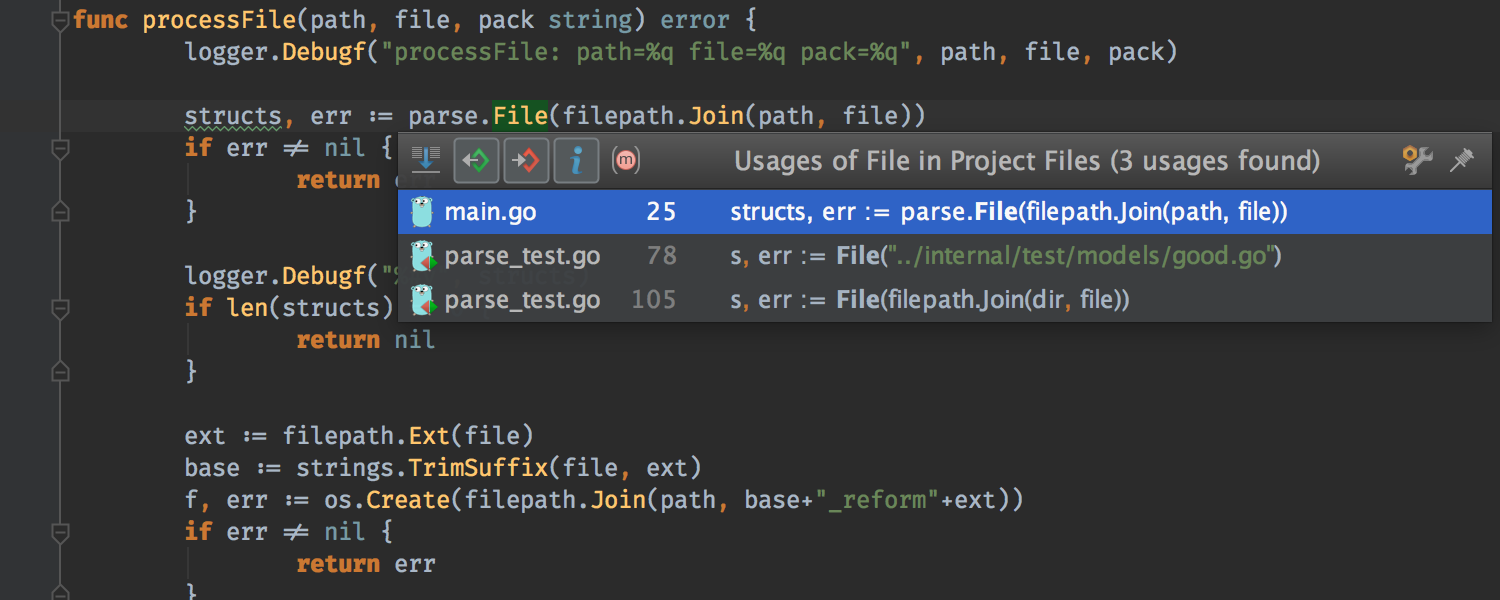Click line number 105 in usages list

[654, 300]
